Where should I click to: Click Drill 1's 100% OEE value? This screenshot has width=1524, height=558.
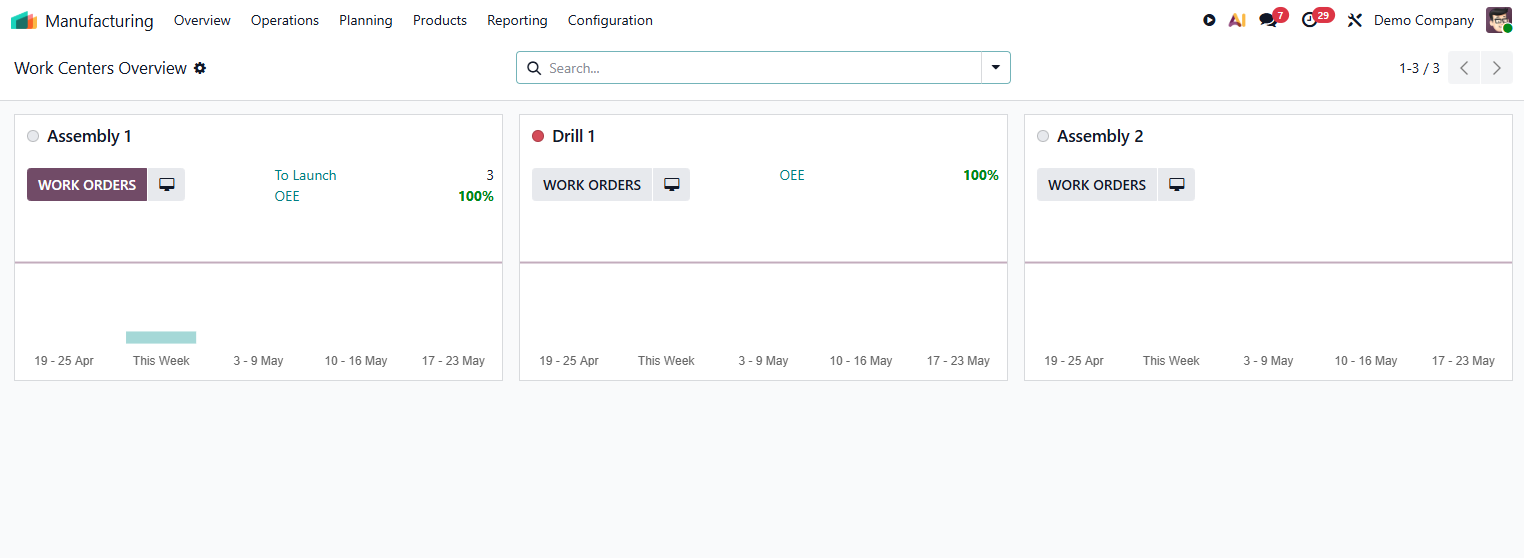[x=981, y=175]
